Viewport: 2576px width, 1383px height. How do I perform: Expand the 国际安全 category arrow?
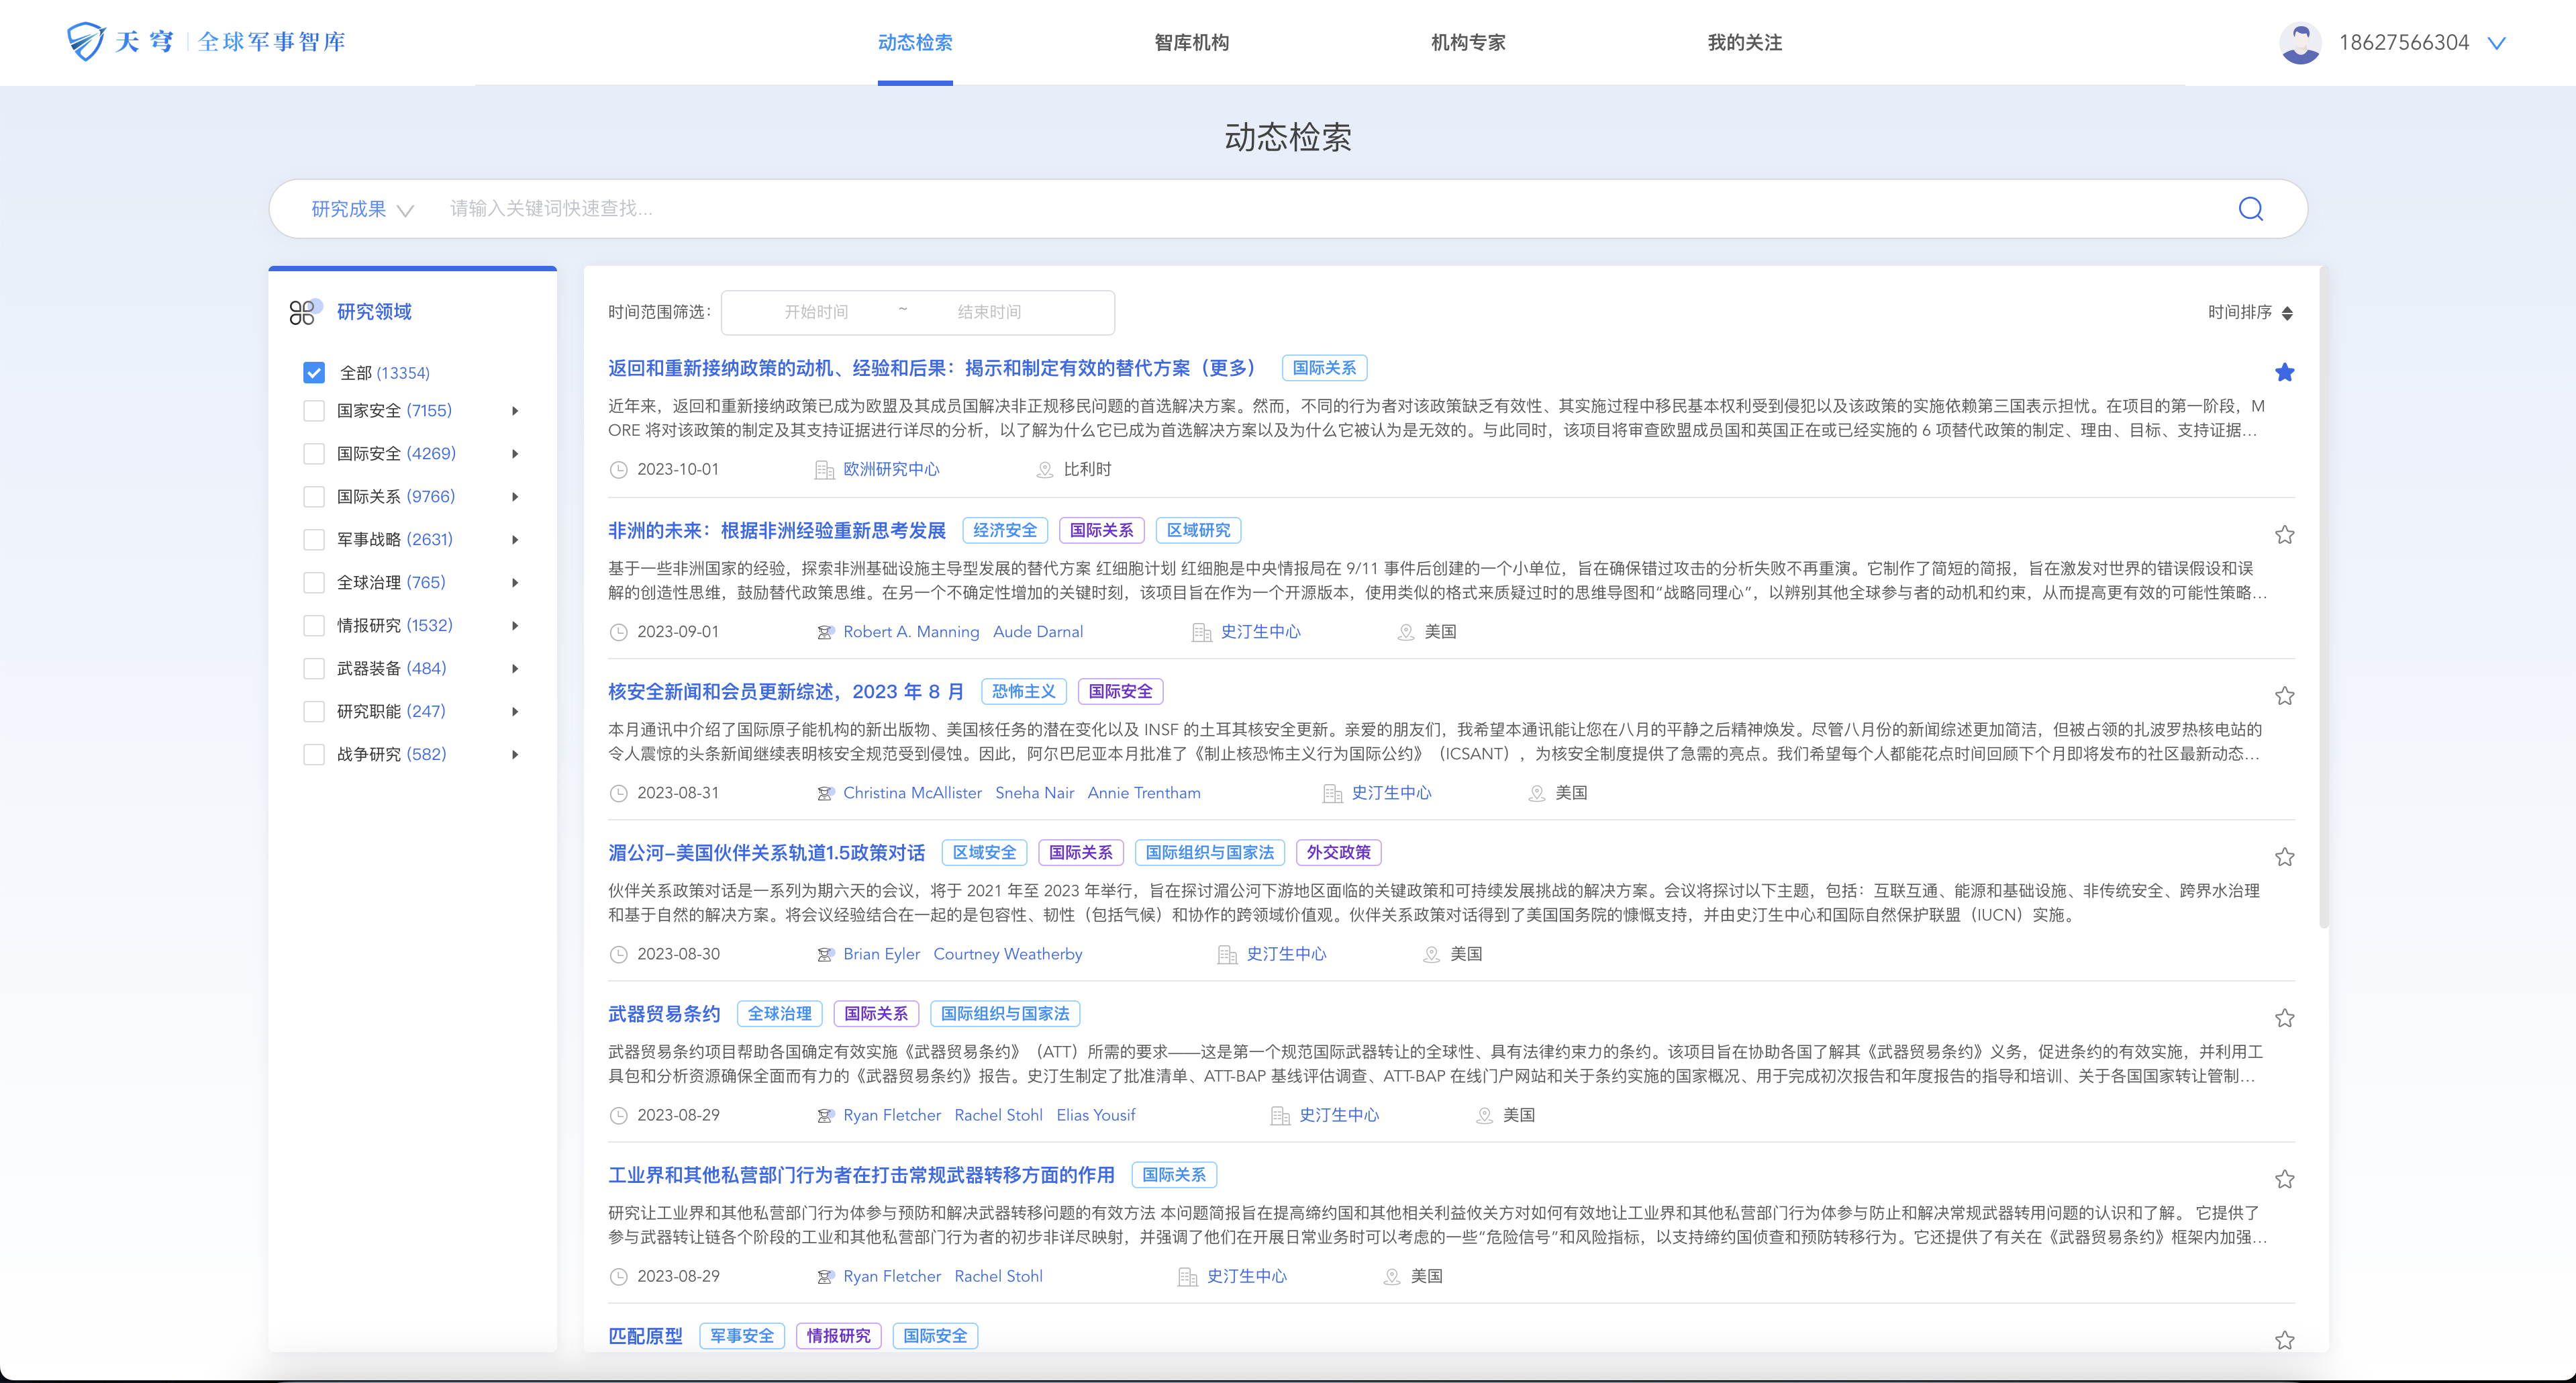515,454
